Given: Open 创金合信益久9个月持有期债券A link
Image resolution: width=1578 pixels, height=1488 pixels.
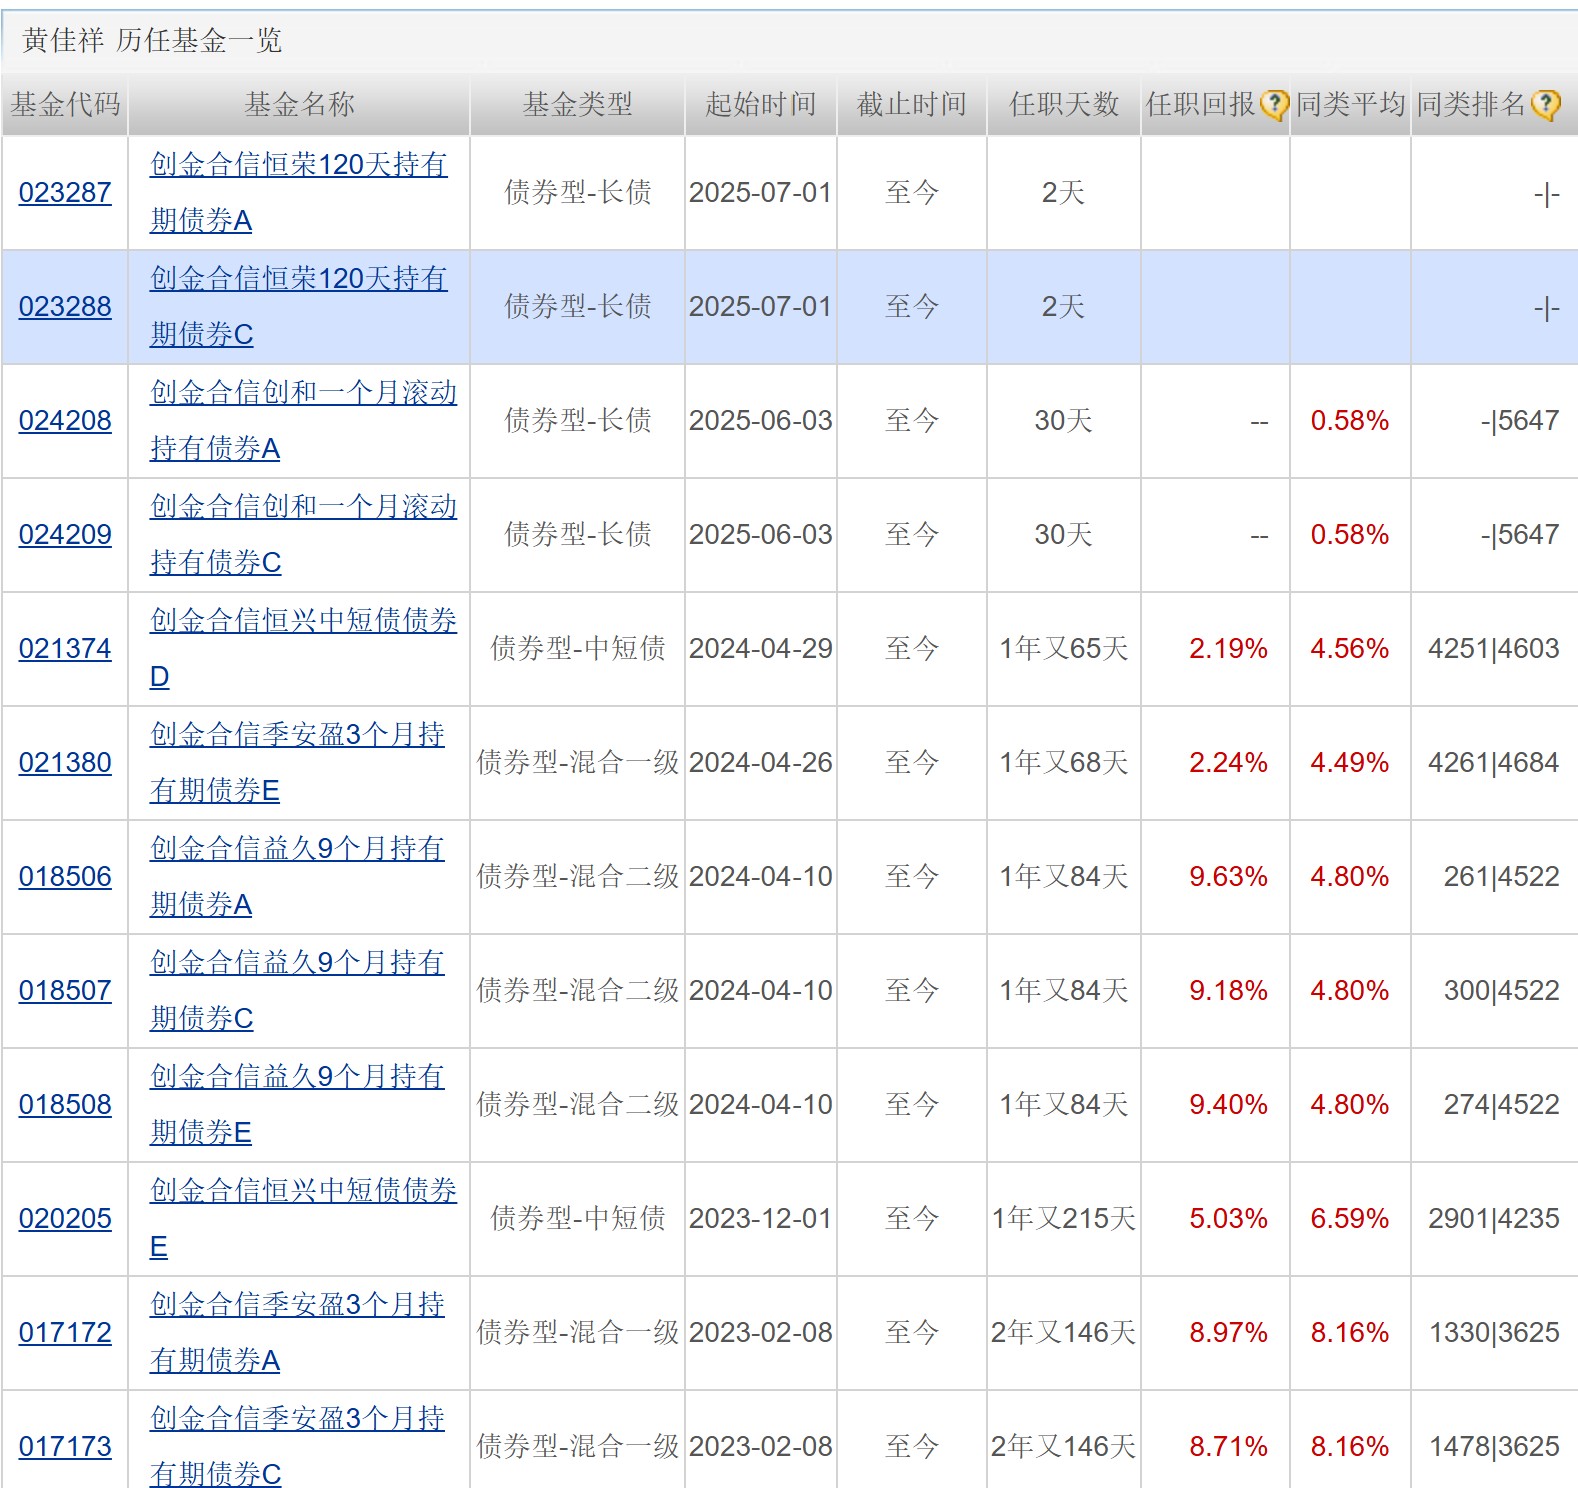Looking at the screenshot, I should point(297,876).
